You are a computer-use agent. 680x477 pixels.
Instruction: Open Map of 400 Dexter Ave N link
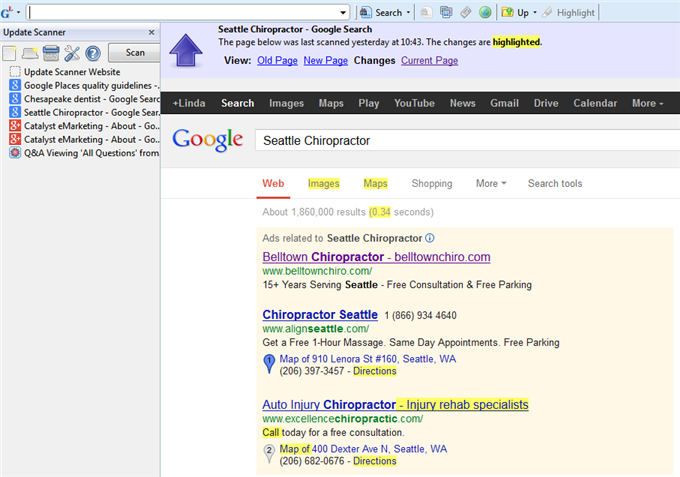coord(363,449)
